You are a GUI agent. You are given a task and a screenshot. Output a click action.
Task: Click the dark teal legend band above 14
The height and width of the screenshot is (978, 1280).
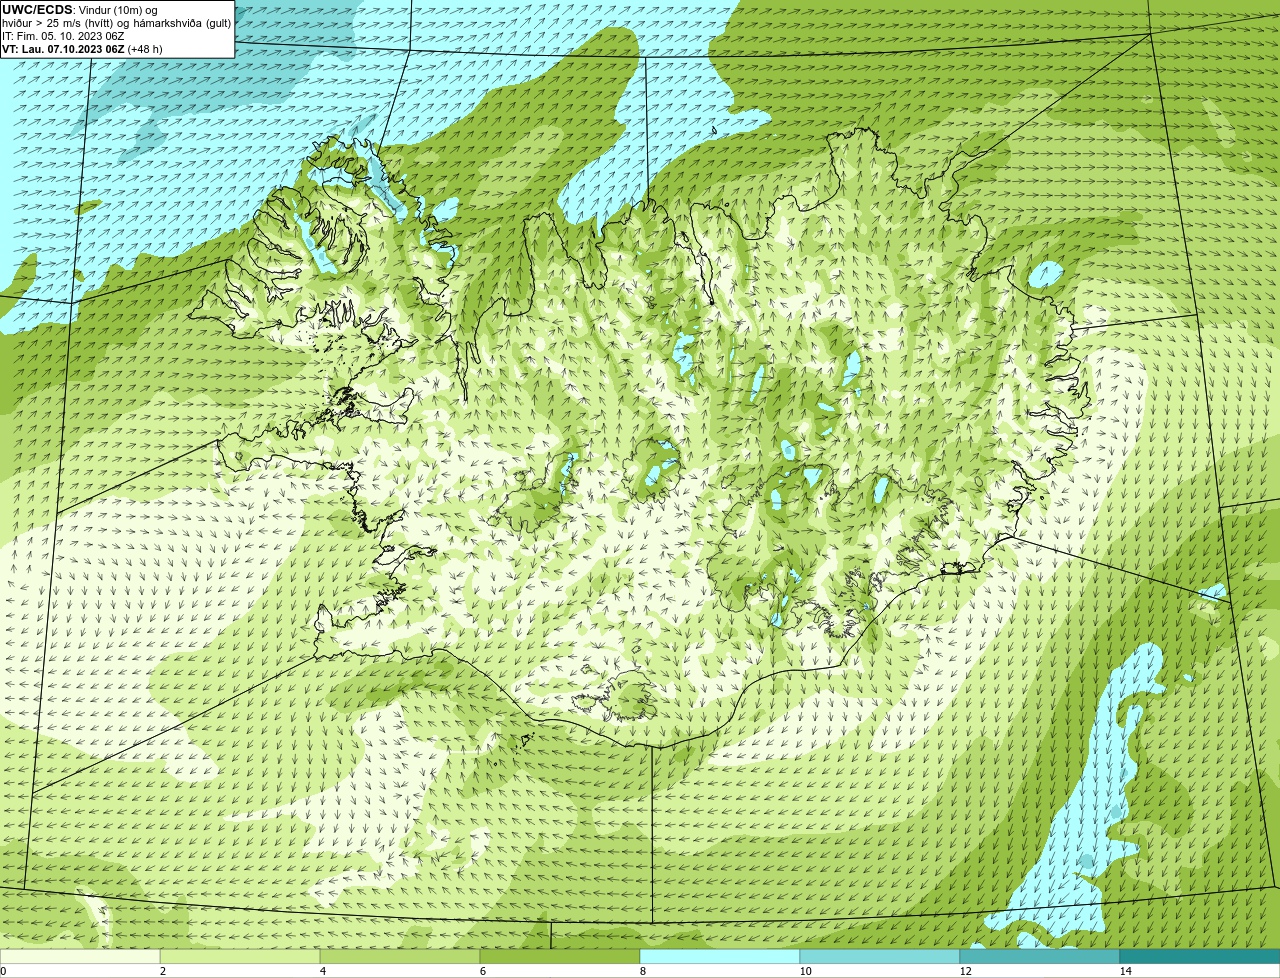[1200, 956]
